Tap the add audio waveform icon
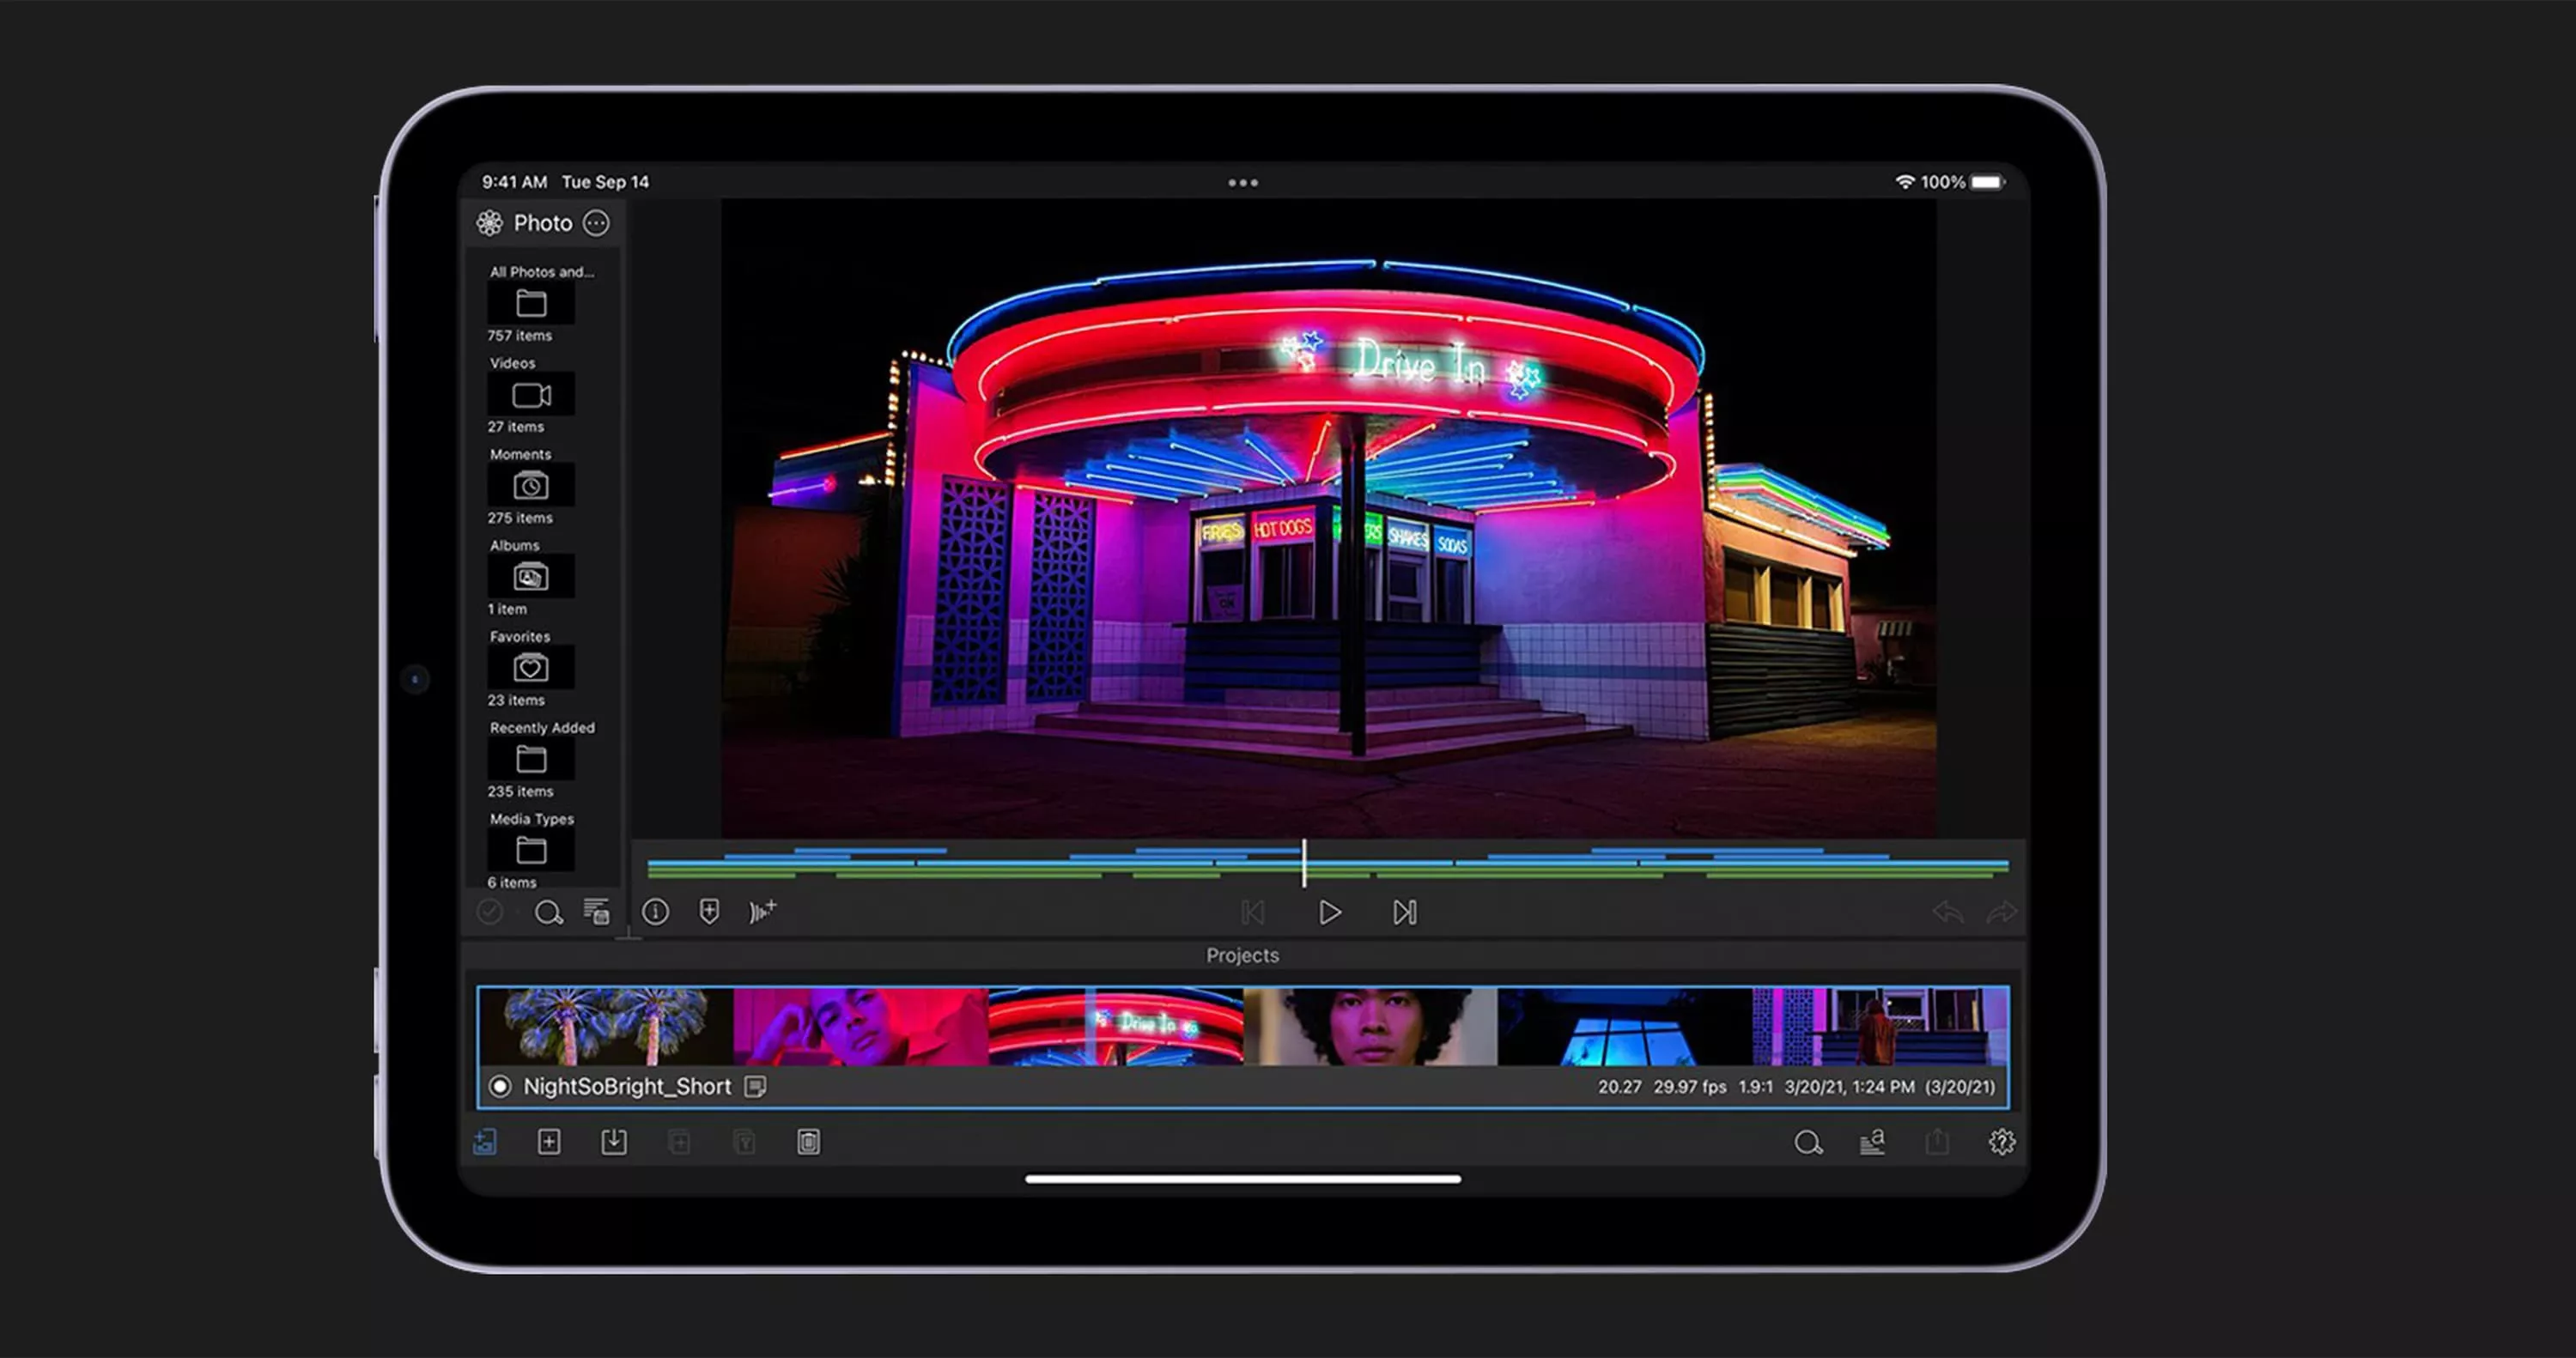Image resolution: width=2576 pixels, height=1358 pixels. pos(762,912)
